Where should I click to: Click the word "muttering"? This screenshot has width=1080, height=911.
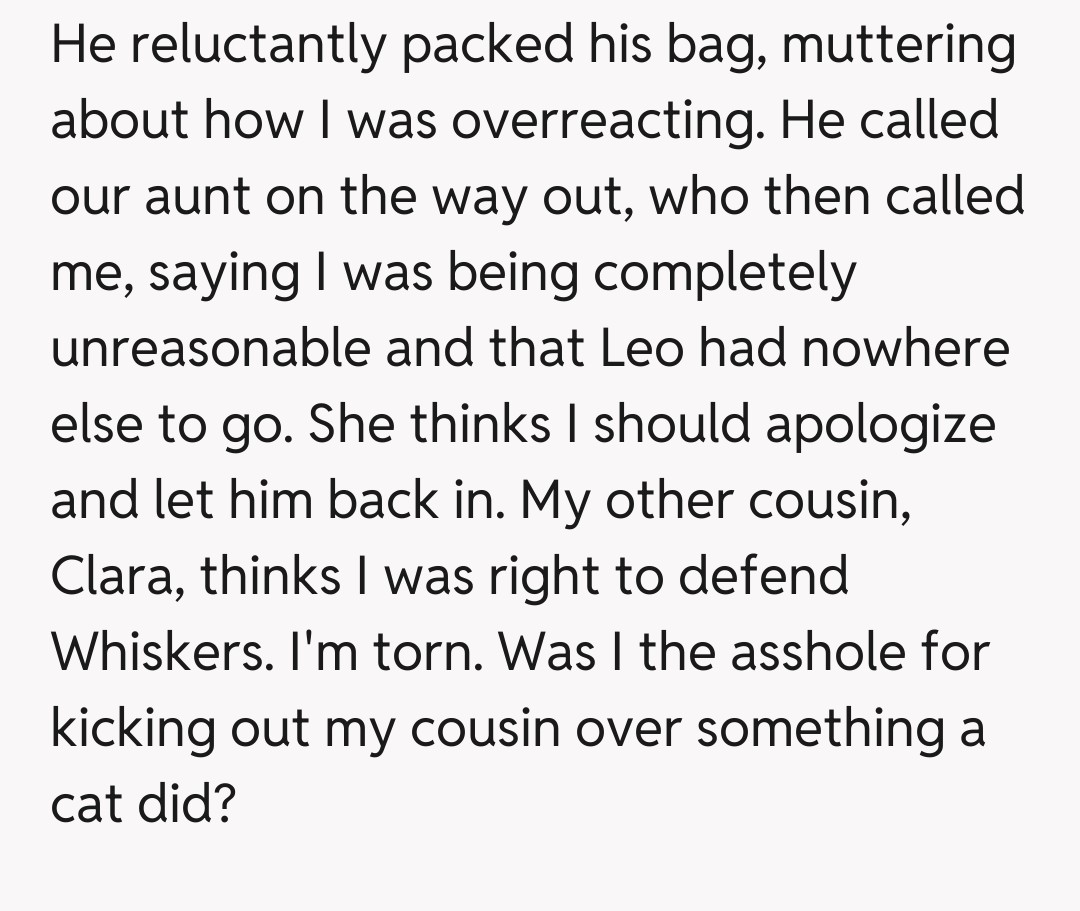(x=899, y=47)
